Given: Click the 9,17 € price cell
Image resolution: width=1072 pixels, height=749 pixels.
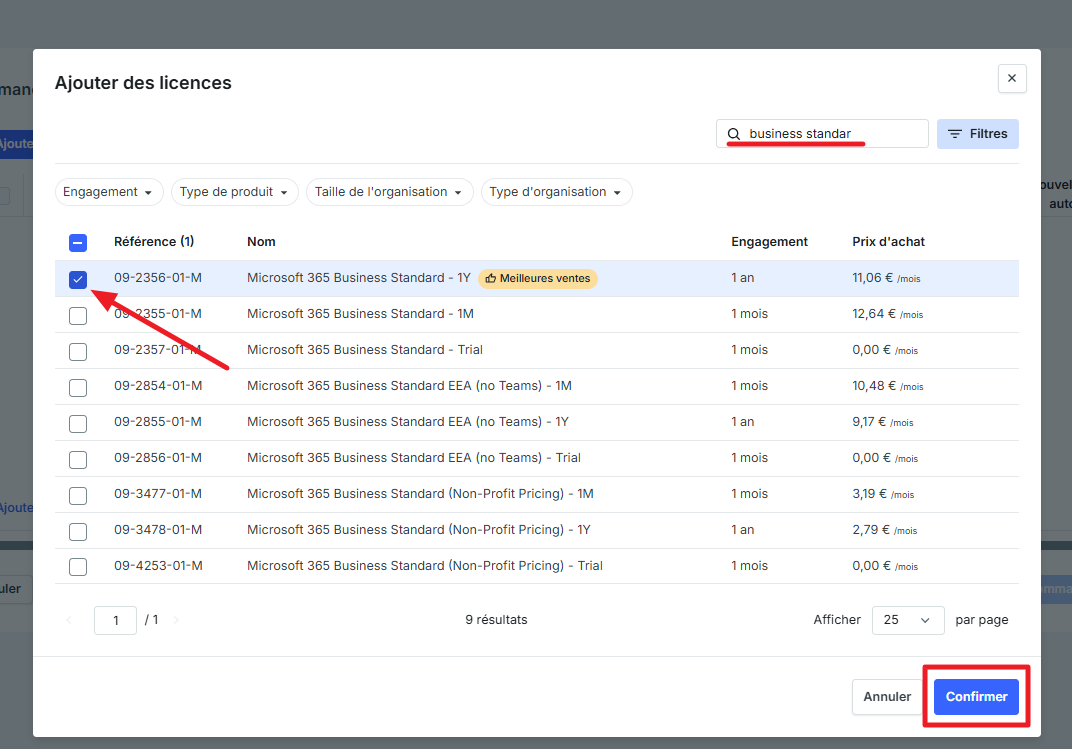Looking at the screenshot, I should [x=883, y=422].
